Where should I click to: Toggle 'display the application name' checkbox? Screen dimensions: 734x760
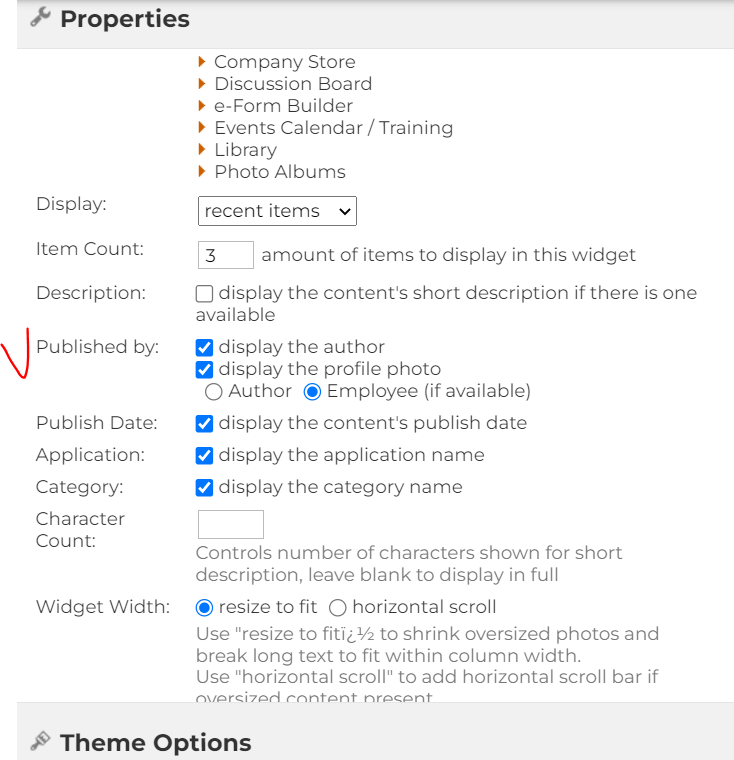(204, 456)
